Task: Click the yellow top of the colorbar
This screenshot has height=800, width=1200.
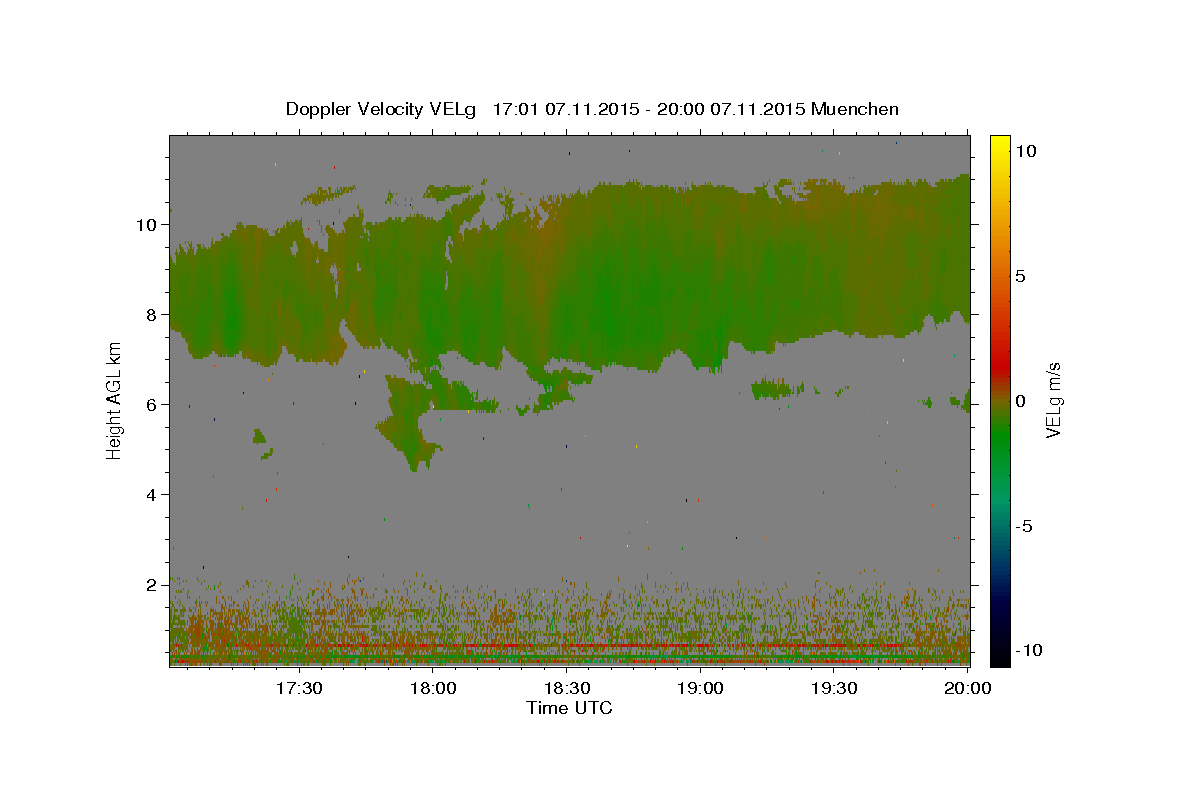Action: [x=1000, y=145]
